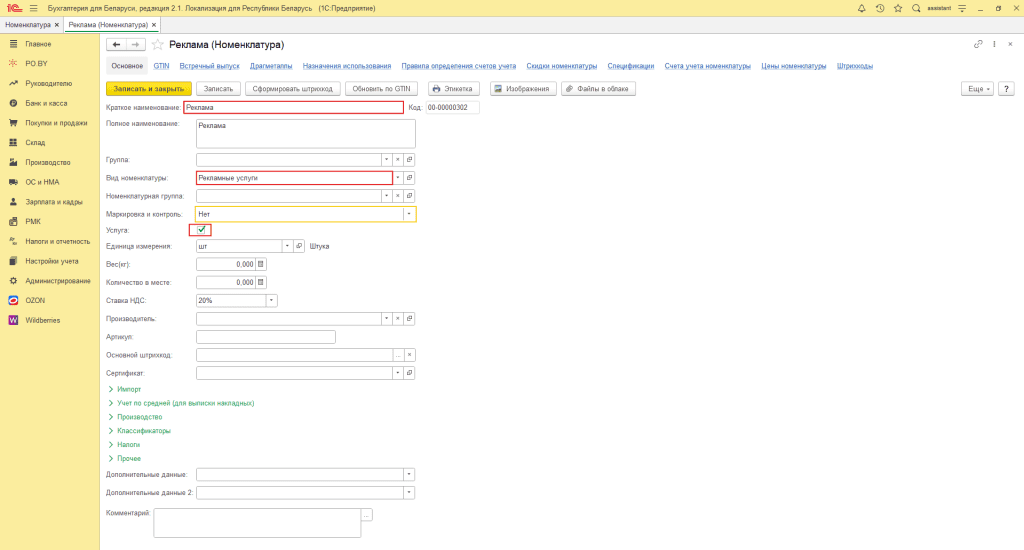Uncheck the Услуга checkbox

[202, 230]
